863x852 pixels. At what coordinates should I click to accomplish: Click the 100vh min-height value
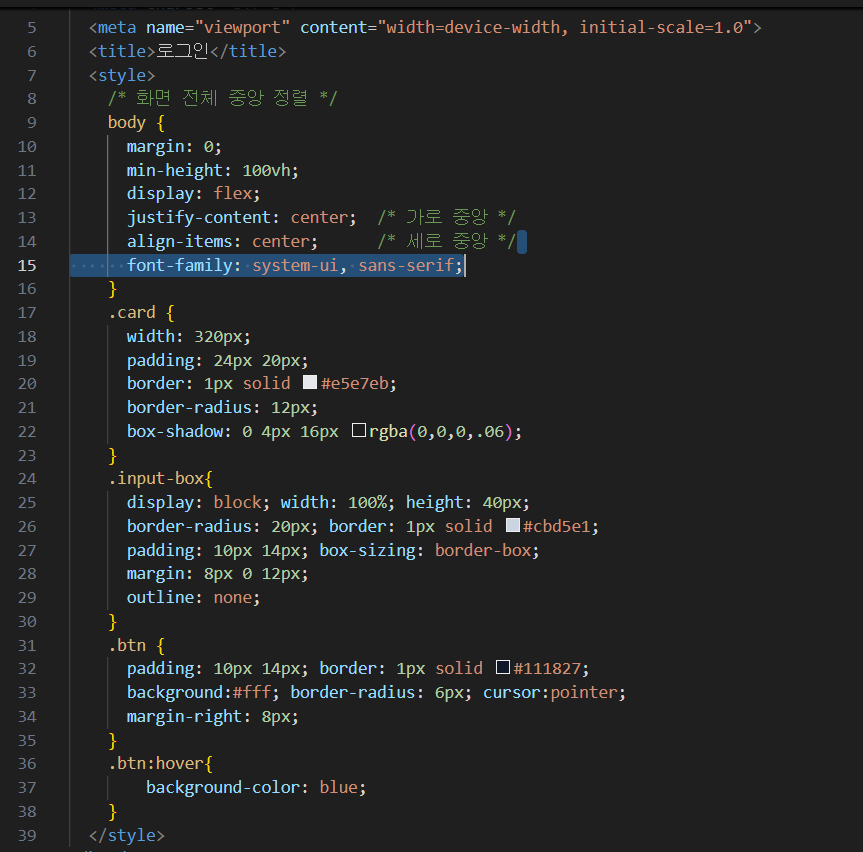(x=270, y=170)
